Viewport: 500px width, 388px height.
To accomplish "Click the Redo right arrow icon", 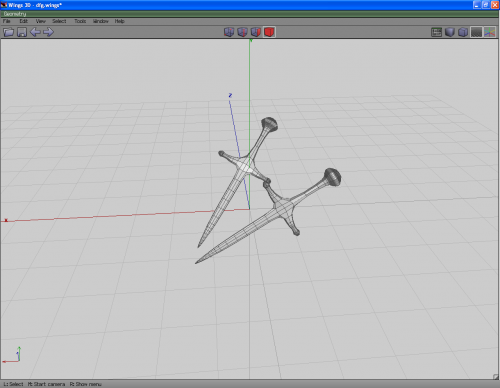I will [x=48, y=32].
